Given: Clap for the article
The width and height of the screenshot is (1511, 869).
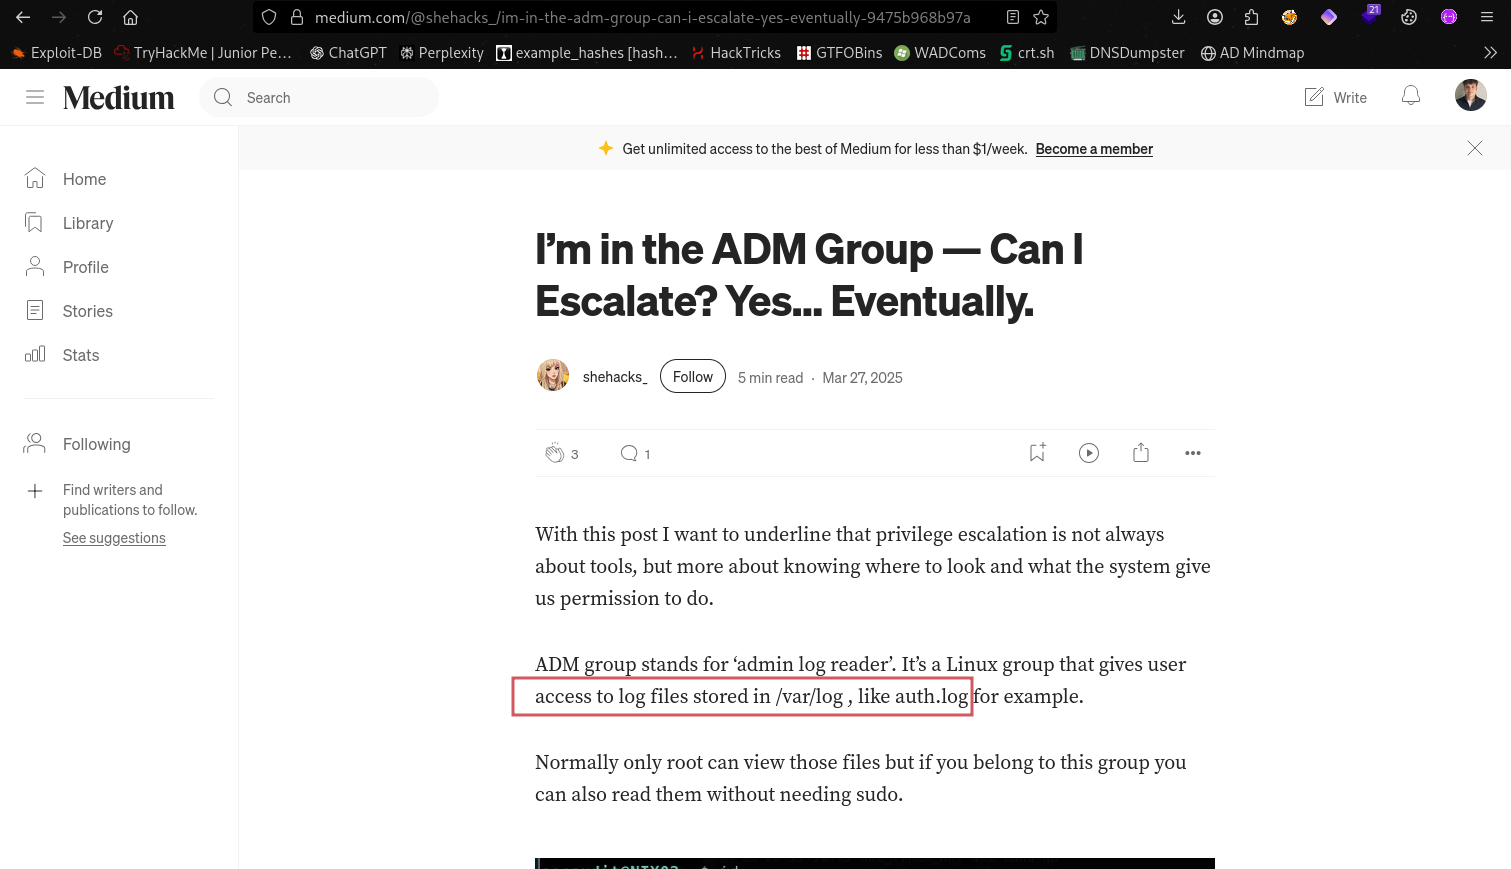Looking at the screenshot, I should [554, 453].
